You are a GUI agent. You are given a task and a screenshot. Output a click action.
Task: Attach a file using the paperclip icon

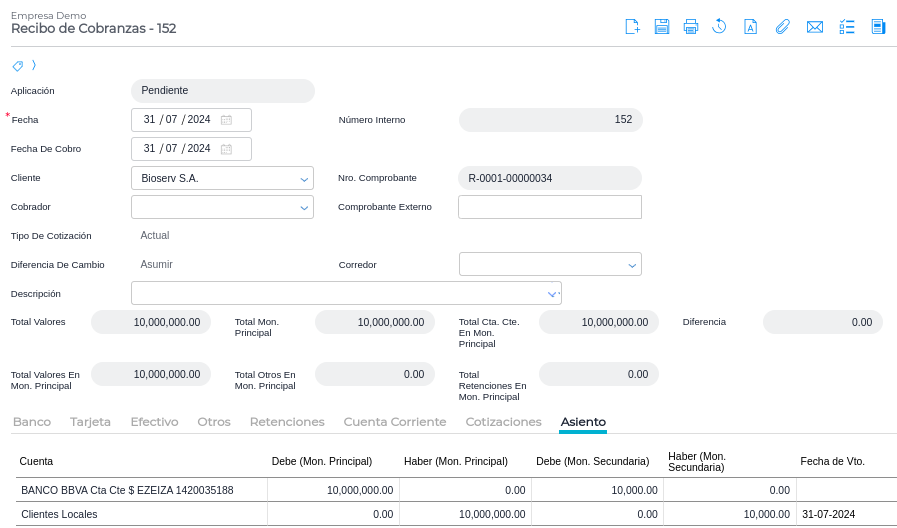(783, 27)
